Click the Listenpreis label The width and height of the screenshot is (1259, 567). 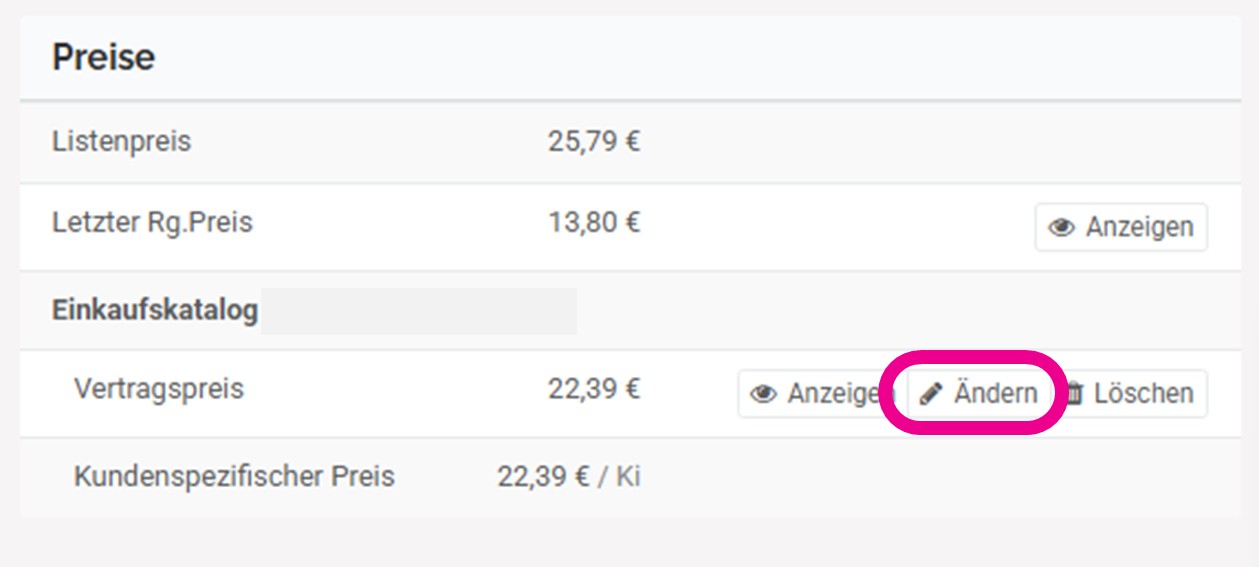pos(121,141)
